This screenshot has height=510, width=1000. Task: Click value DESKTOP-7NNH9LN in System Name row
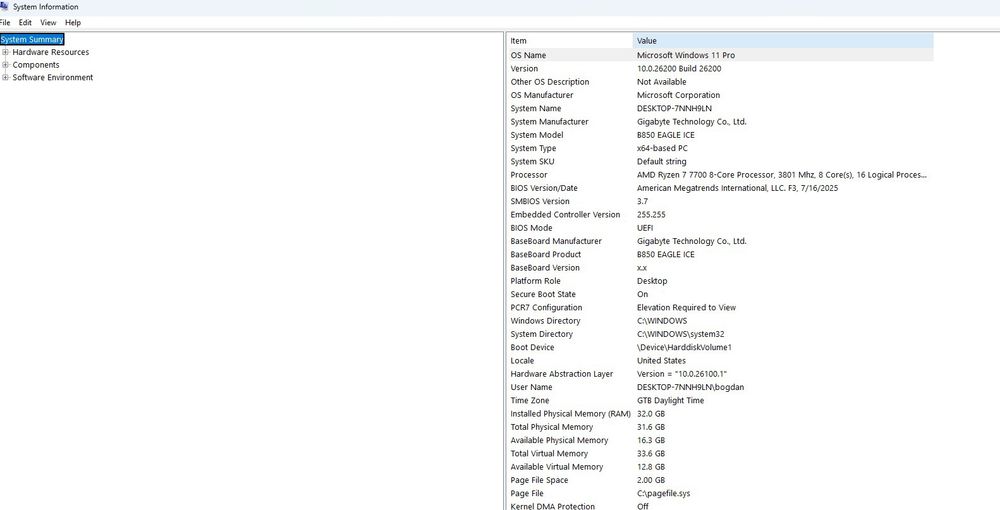674,108
